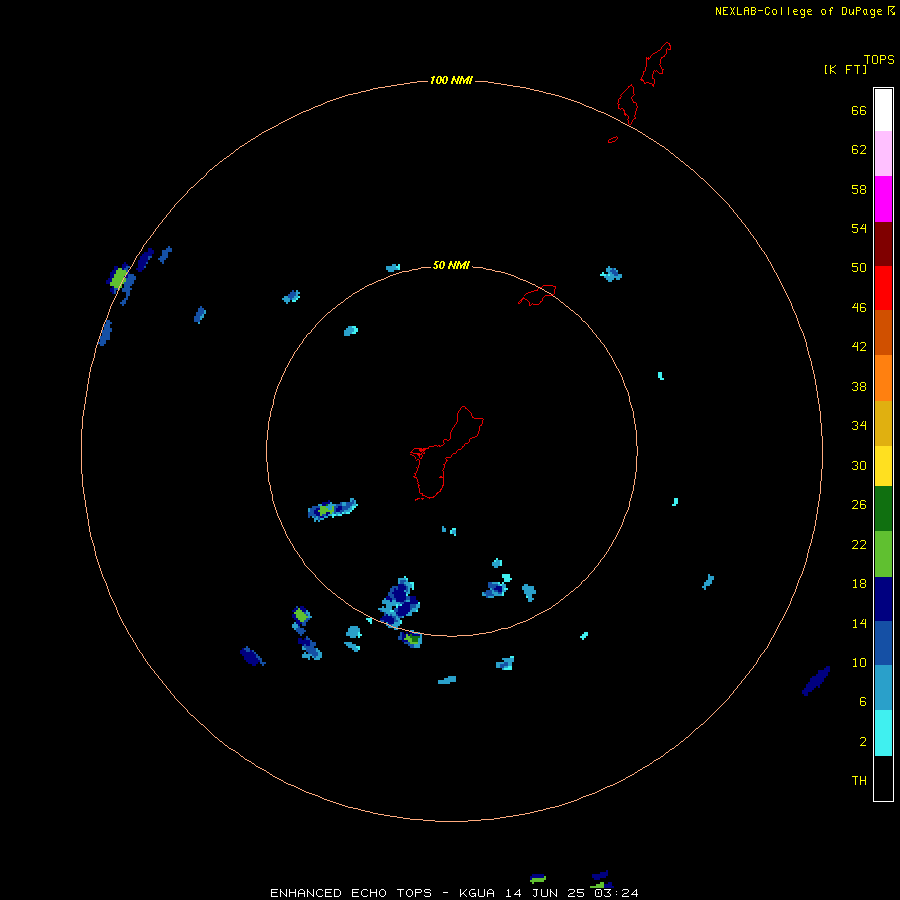This screenshot has height=900, width=900.
Task: Click the "14 JUN 25" date text
Action: 546,893
